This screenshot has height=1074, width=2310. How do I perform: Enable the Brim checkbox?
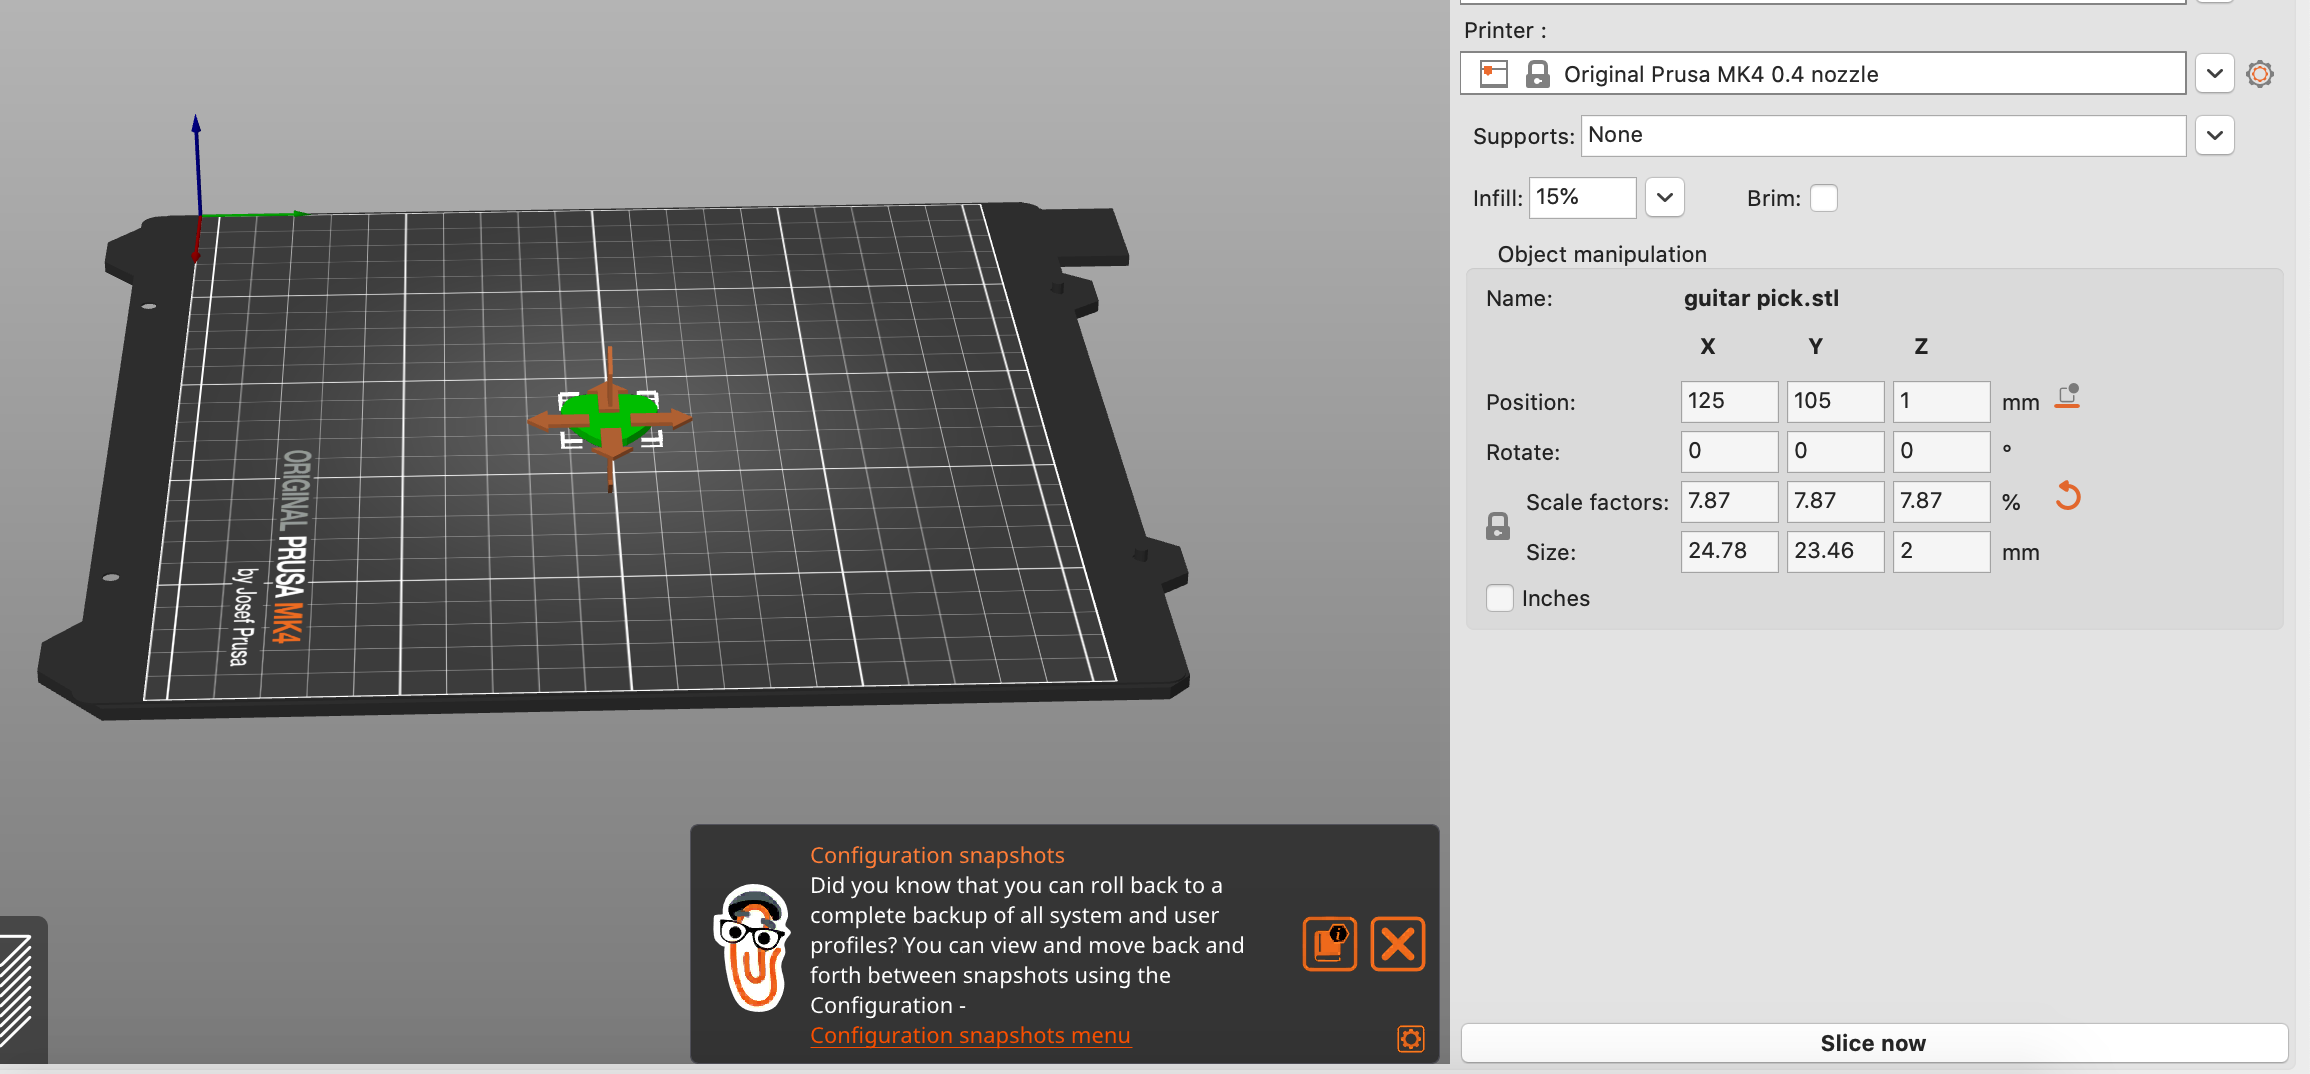(1824, 198)
